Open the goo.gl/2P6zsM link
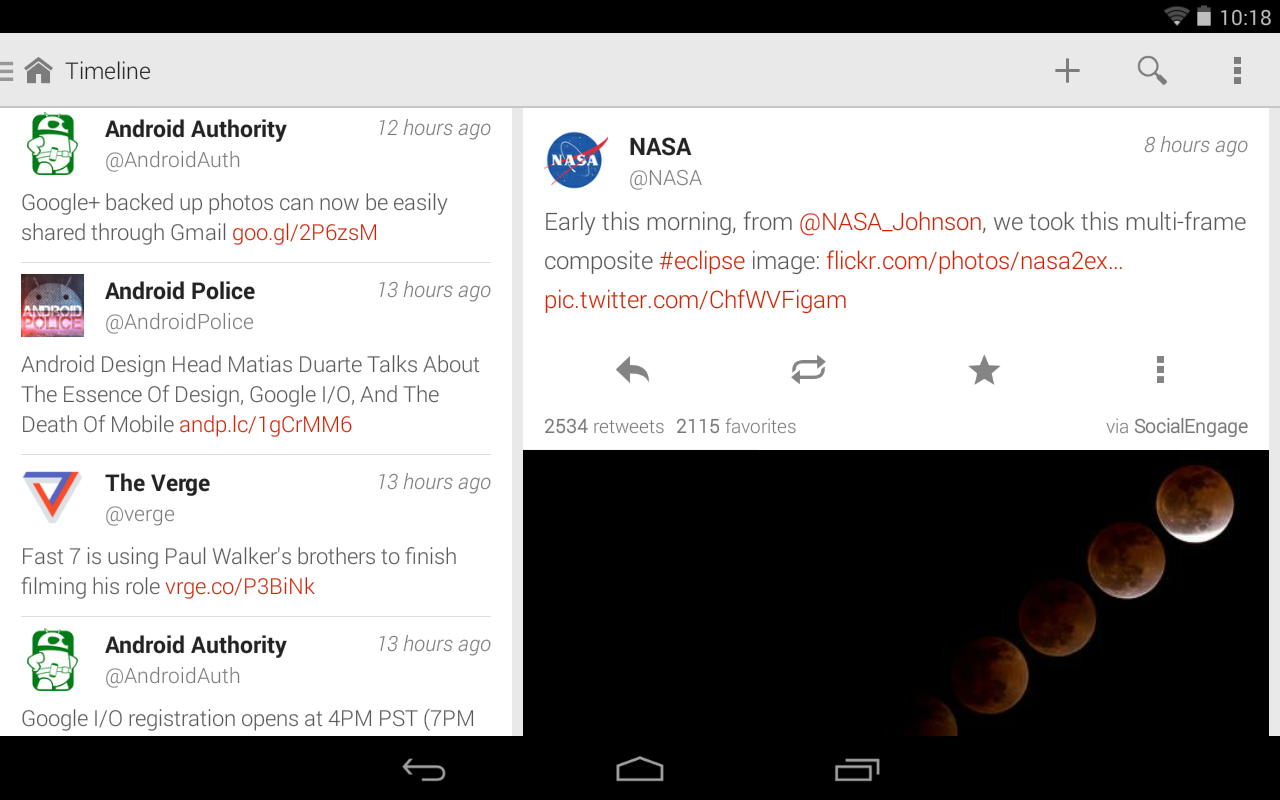1280x800 pixels. (304, 233)
